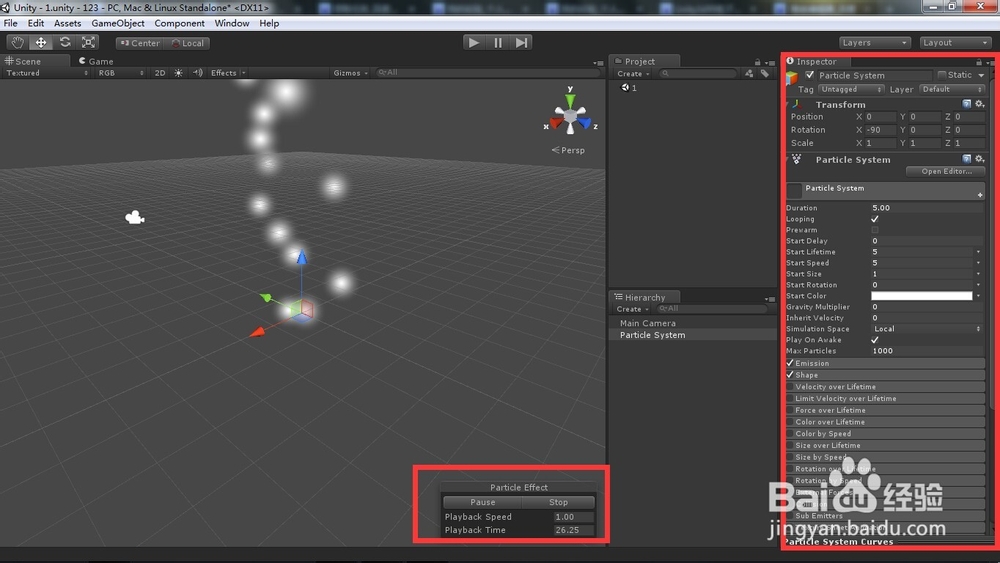
Task: Open Transform component gear settings
Action: click(980, 104)
